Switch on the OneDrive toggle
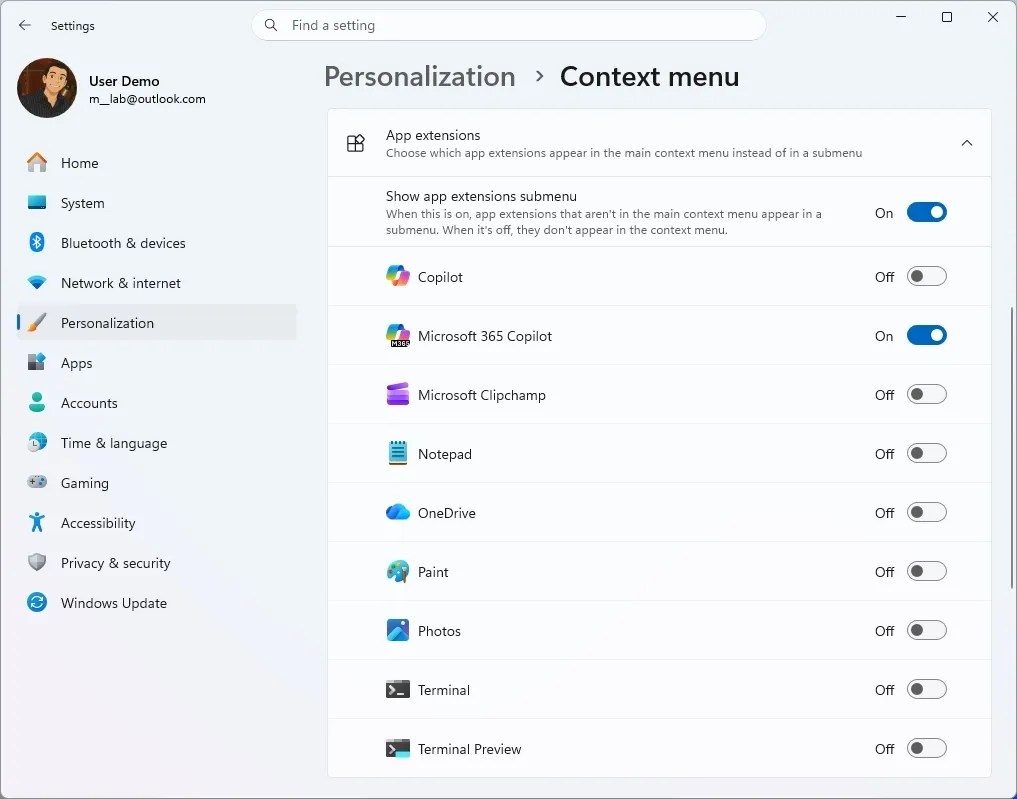 pyautogui.click(x=926, y=512)
